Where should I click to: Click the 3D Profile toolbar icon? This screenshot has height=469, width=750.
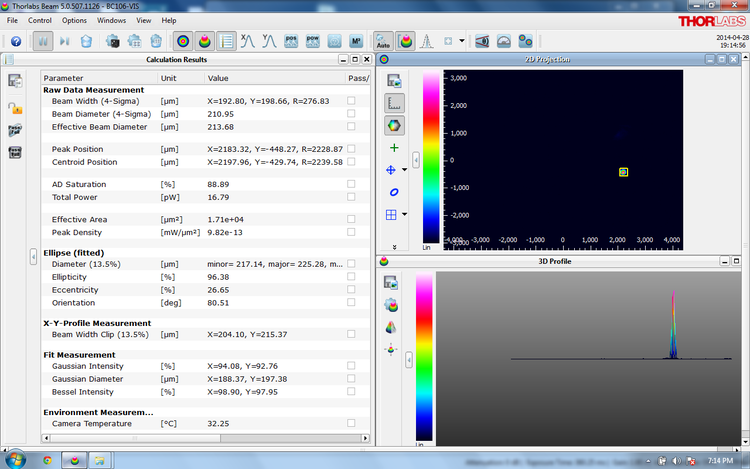(x=205, y=41)
